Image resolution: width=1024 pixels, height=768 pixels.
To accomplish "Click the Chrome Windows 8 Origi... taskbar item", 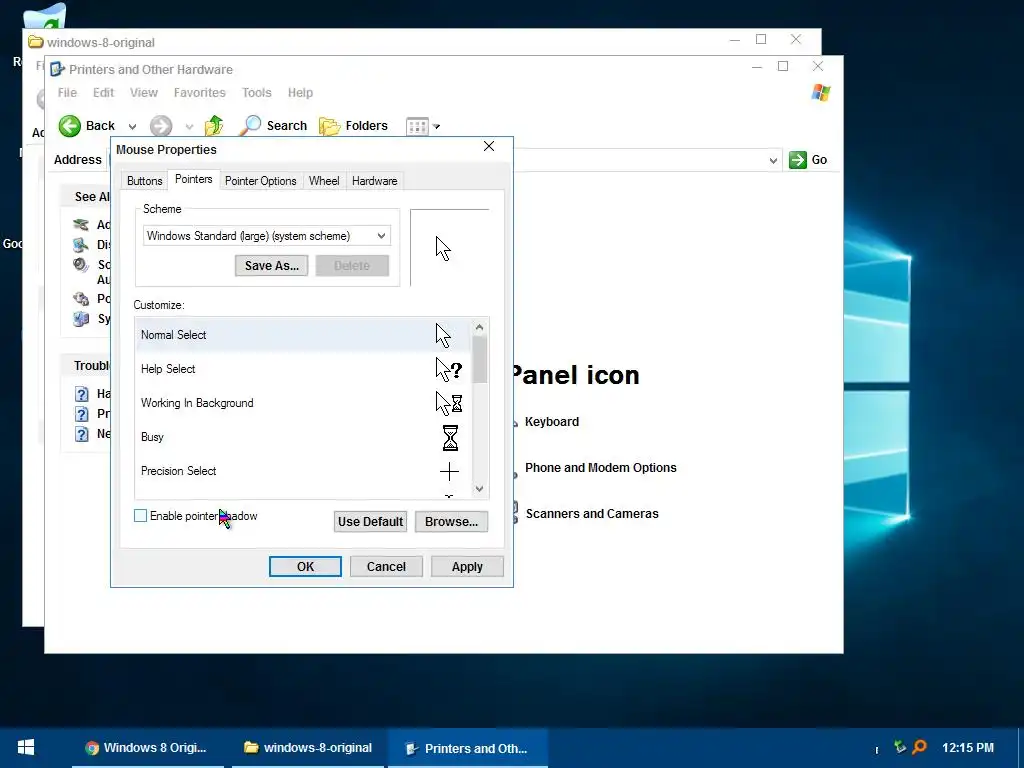I will point(146,748).
